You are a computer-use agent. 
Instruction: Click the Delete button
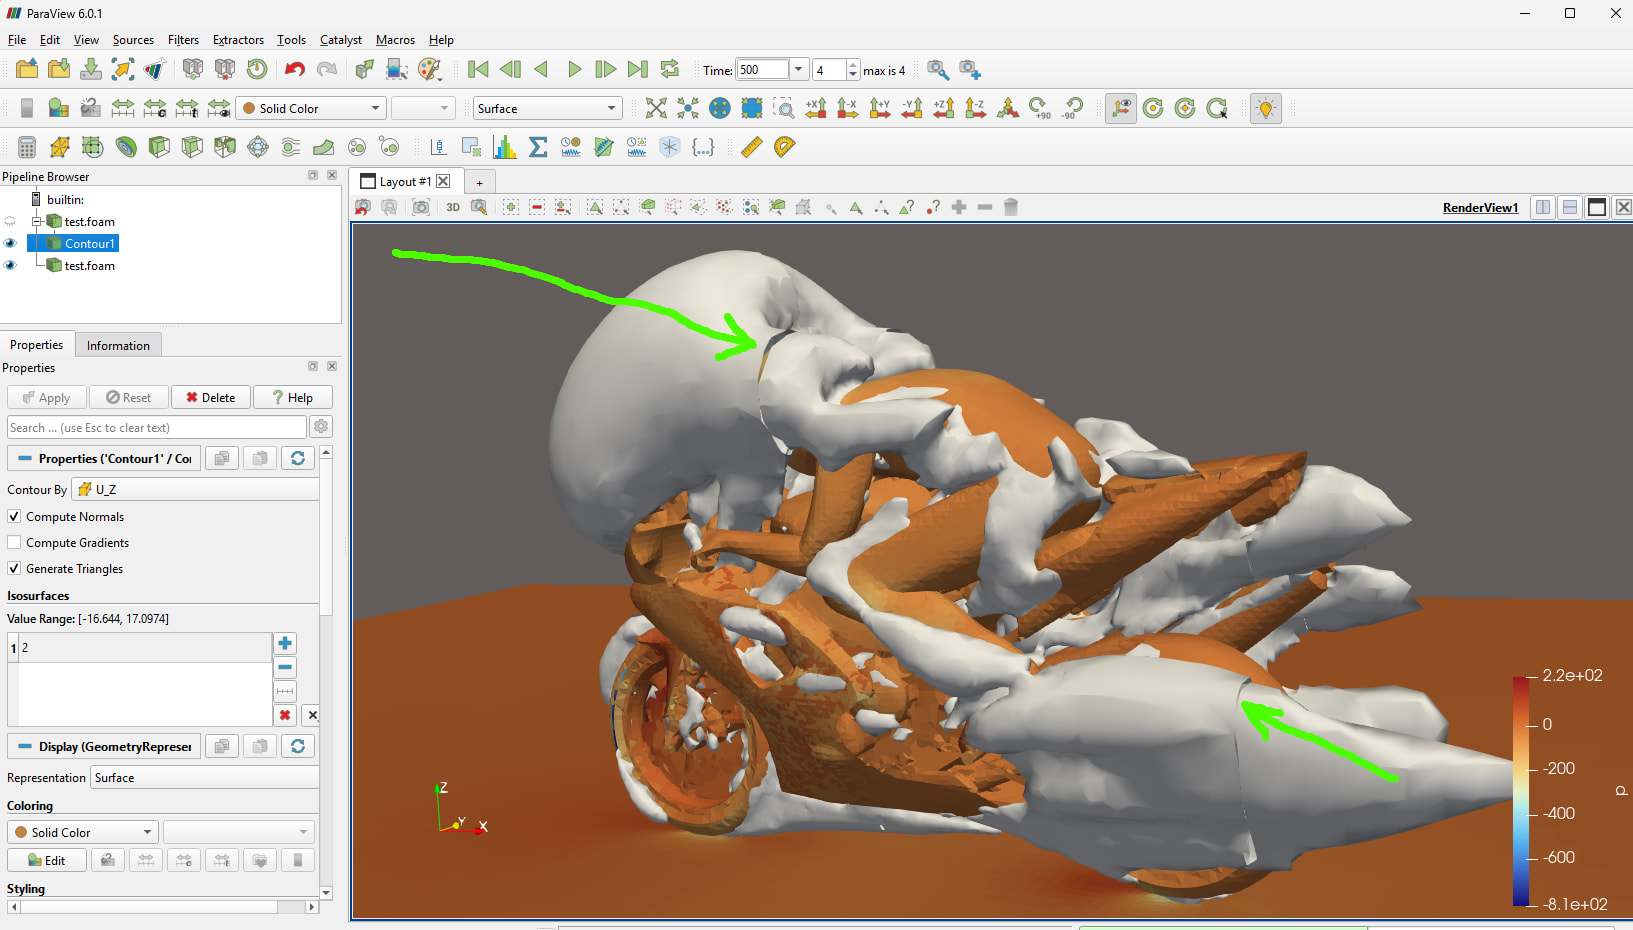pos(210,398)
